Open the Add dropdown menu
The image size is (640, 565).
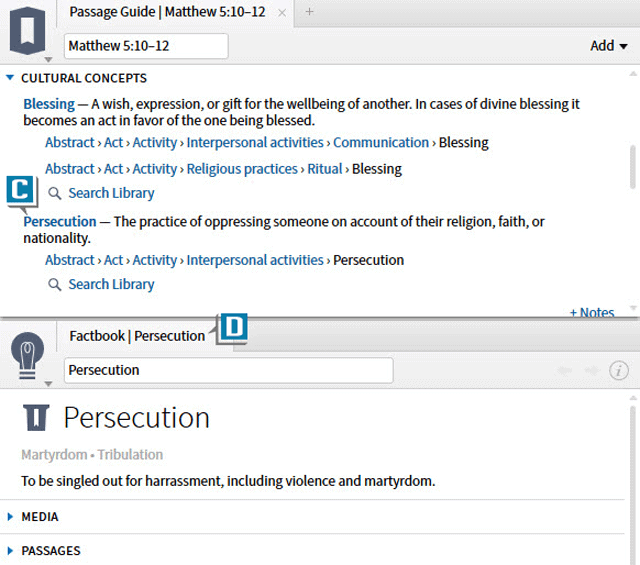[608, 46]
